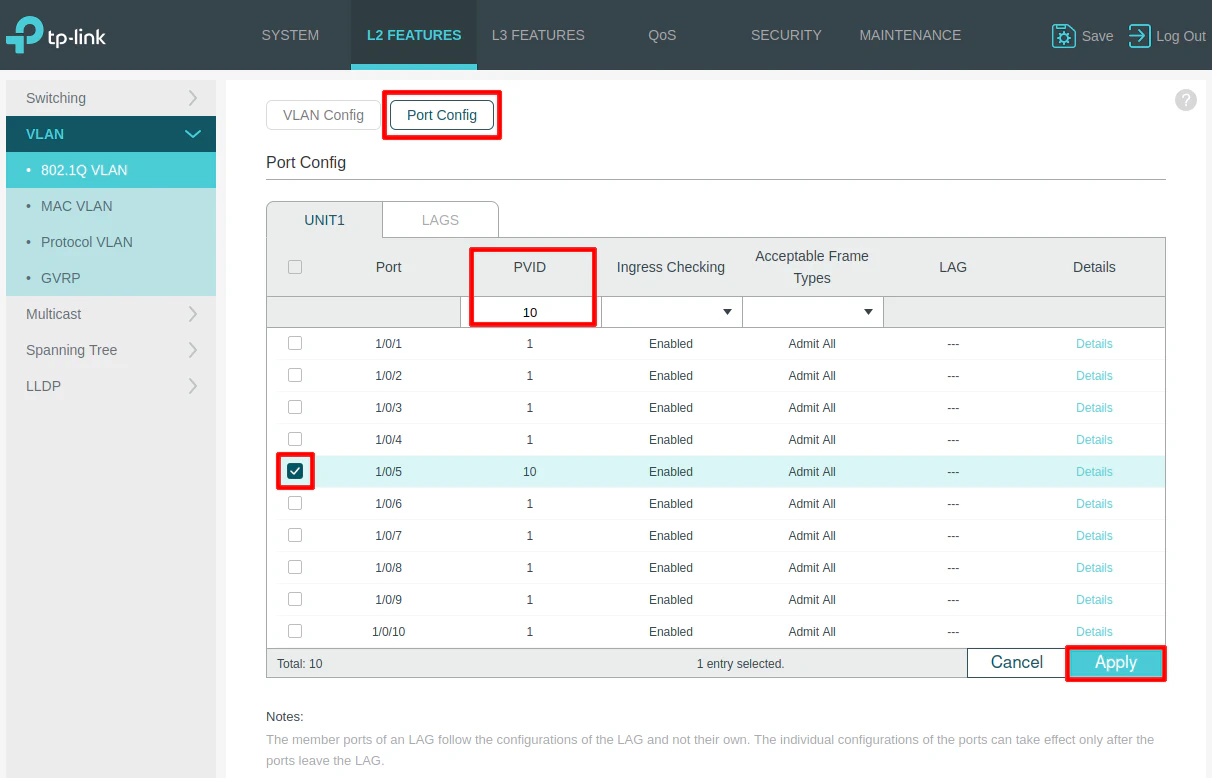Open the L3 FEATURES top menu
The image size is (1212, 778).
point(538,35)
